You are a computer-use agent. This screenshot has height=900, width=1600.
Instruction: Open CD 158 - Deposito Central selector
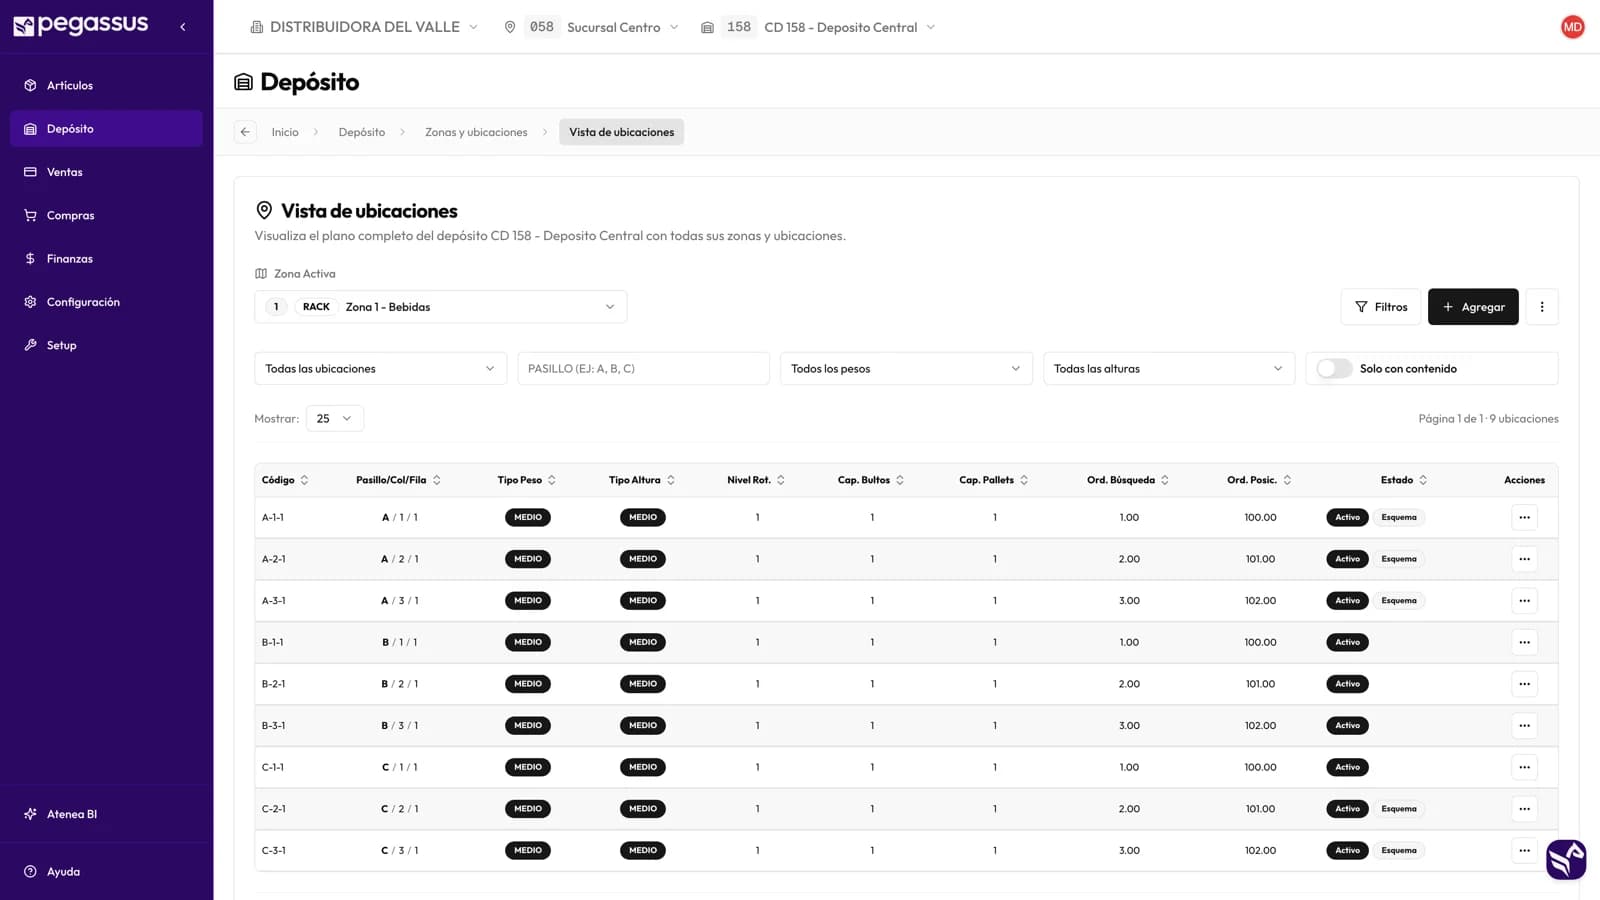(x=818, y=27)
